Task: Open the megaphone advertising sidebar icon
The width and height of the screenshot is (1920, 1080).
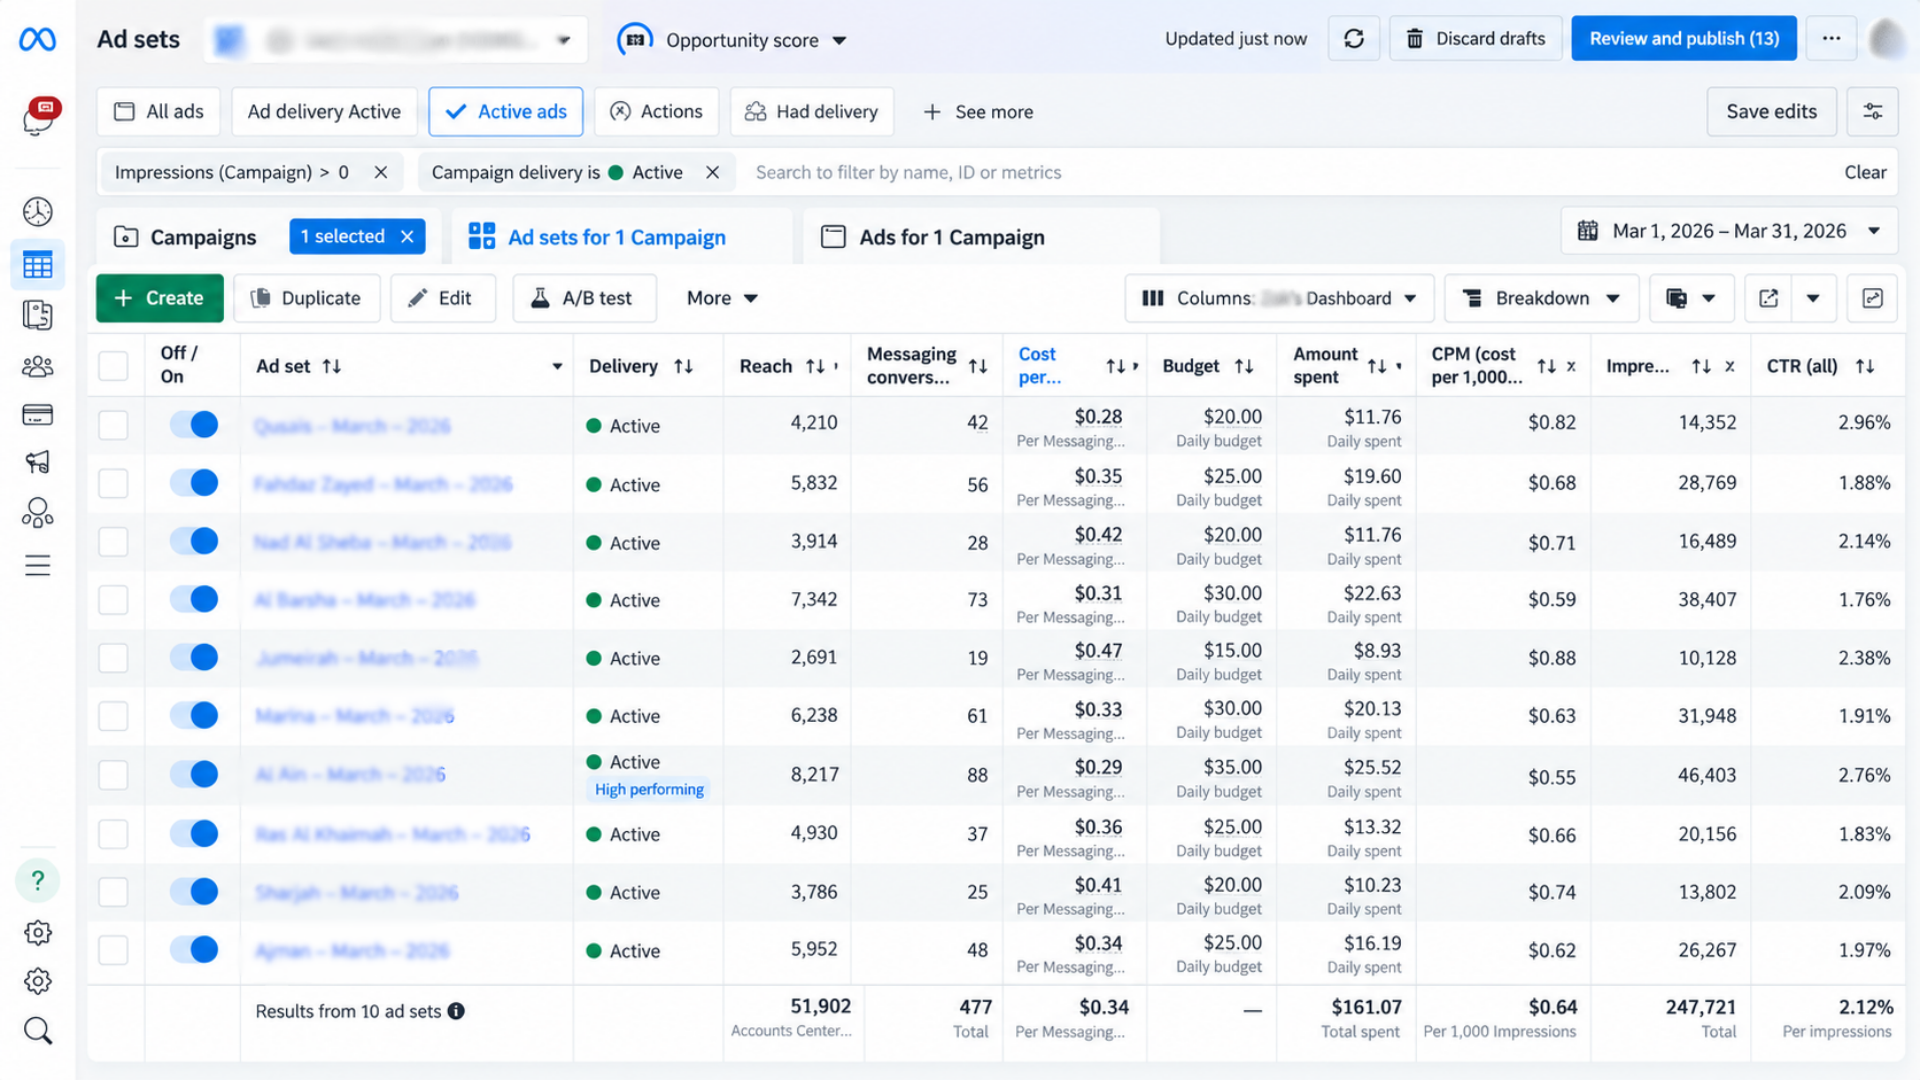Action: [x=38, y=462]
